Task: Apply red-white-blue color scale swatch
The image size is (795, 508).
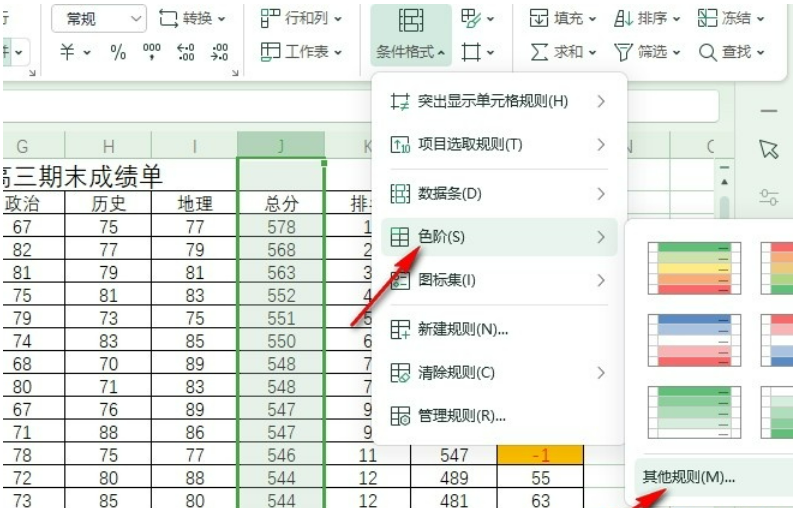Action: (777, 340)
